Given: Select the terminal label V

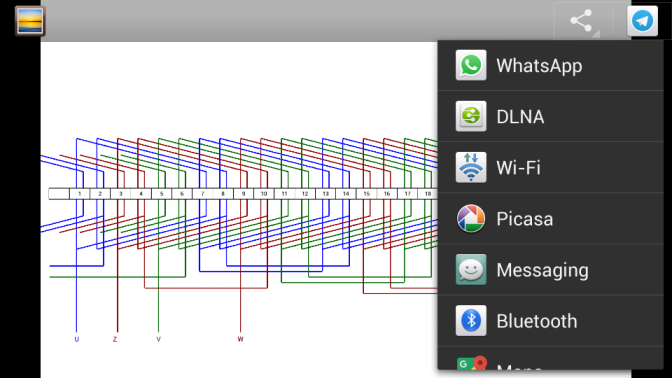Looking at the screenshot, I should point(159,339).
